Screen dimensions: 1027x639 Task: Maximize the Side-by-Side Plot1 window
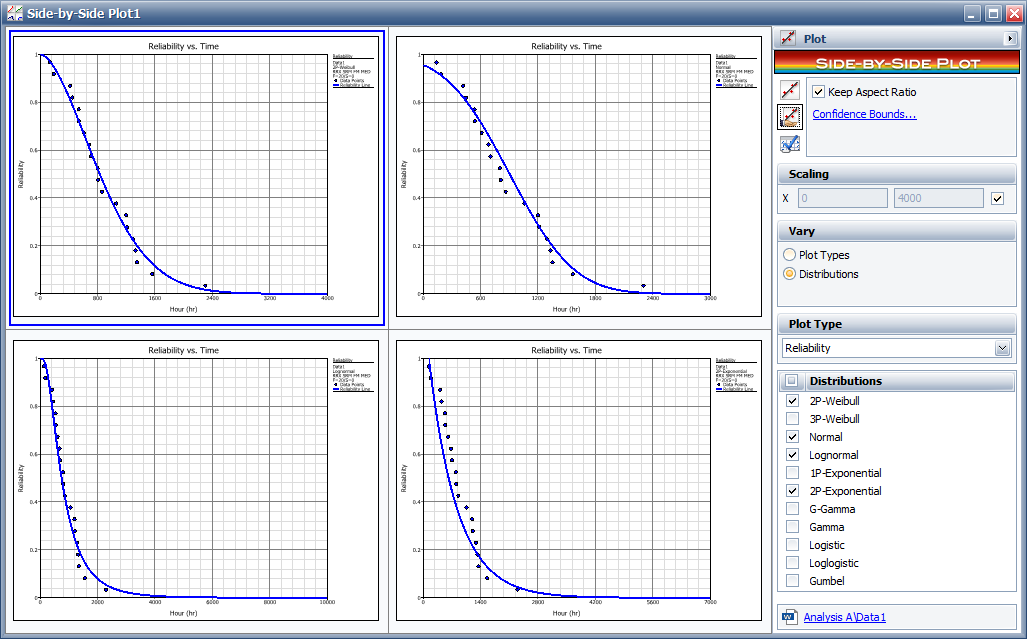coord(993,13)
